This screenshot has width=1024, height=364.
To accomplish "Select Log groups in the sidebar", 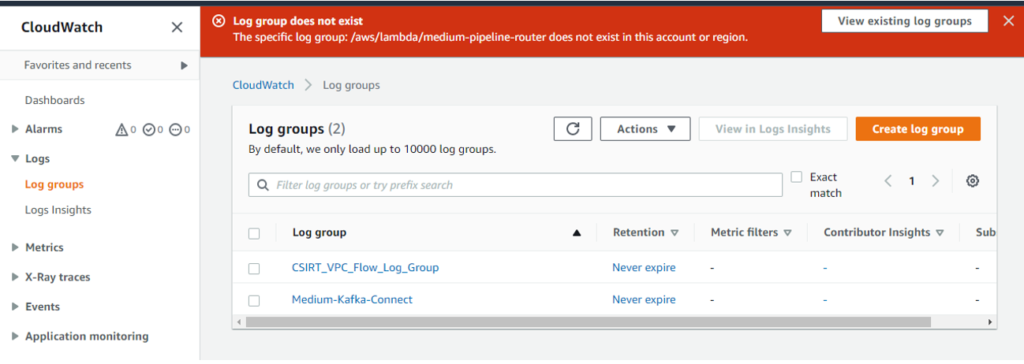I will point(54,184).
